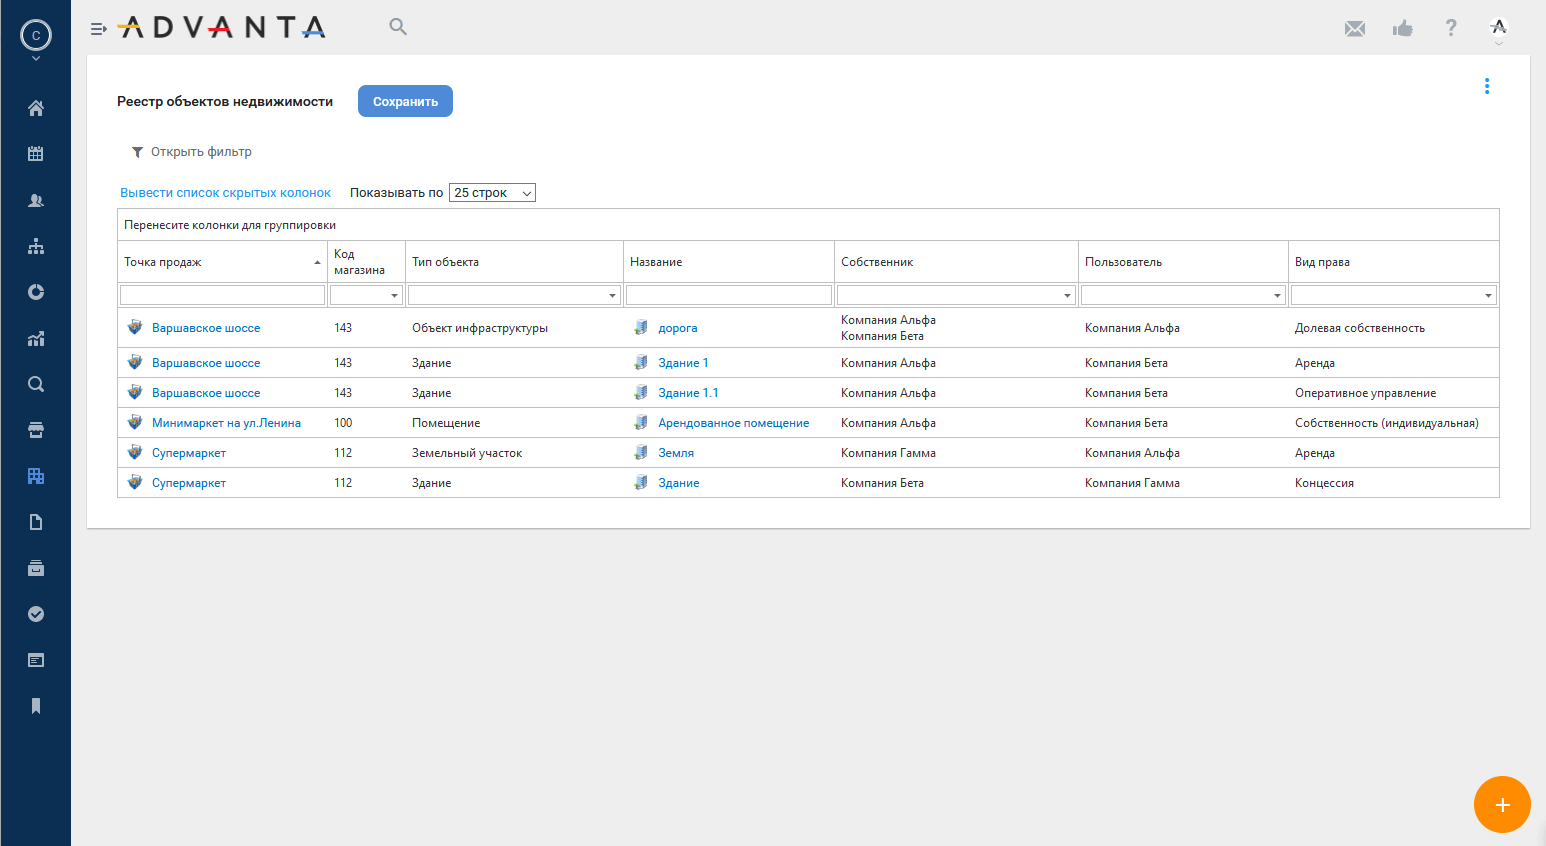Open Варшавское шоссе link in дорога row

coord(206,328)
